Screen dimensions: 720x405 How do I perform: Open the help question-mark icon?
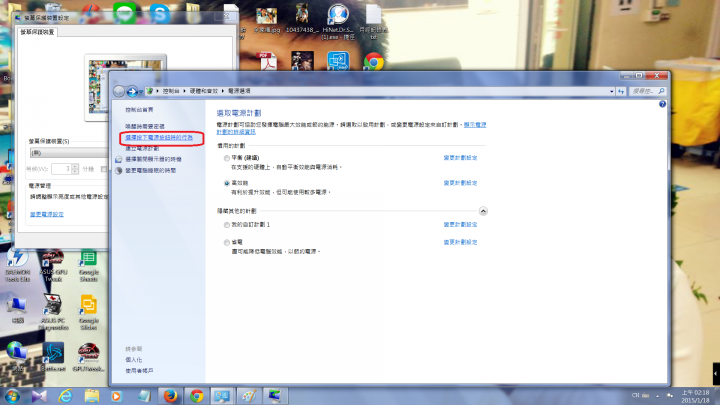[x=662, y=104]
